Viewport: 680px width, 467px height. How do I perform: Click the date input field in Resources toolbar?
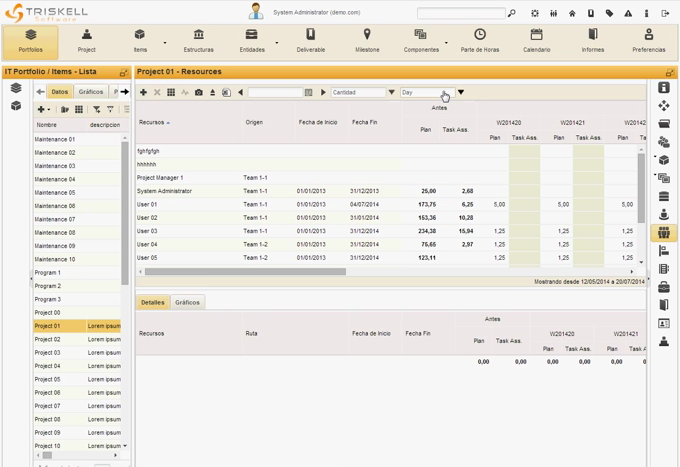tap(275, 92)
